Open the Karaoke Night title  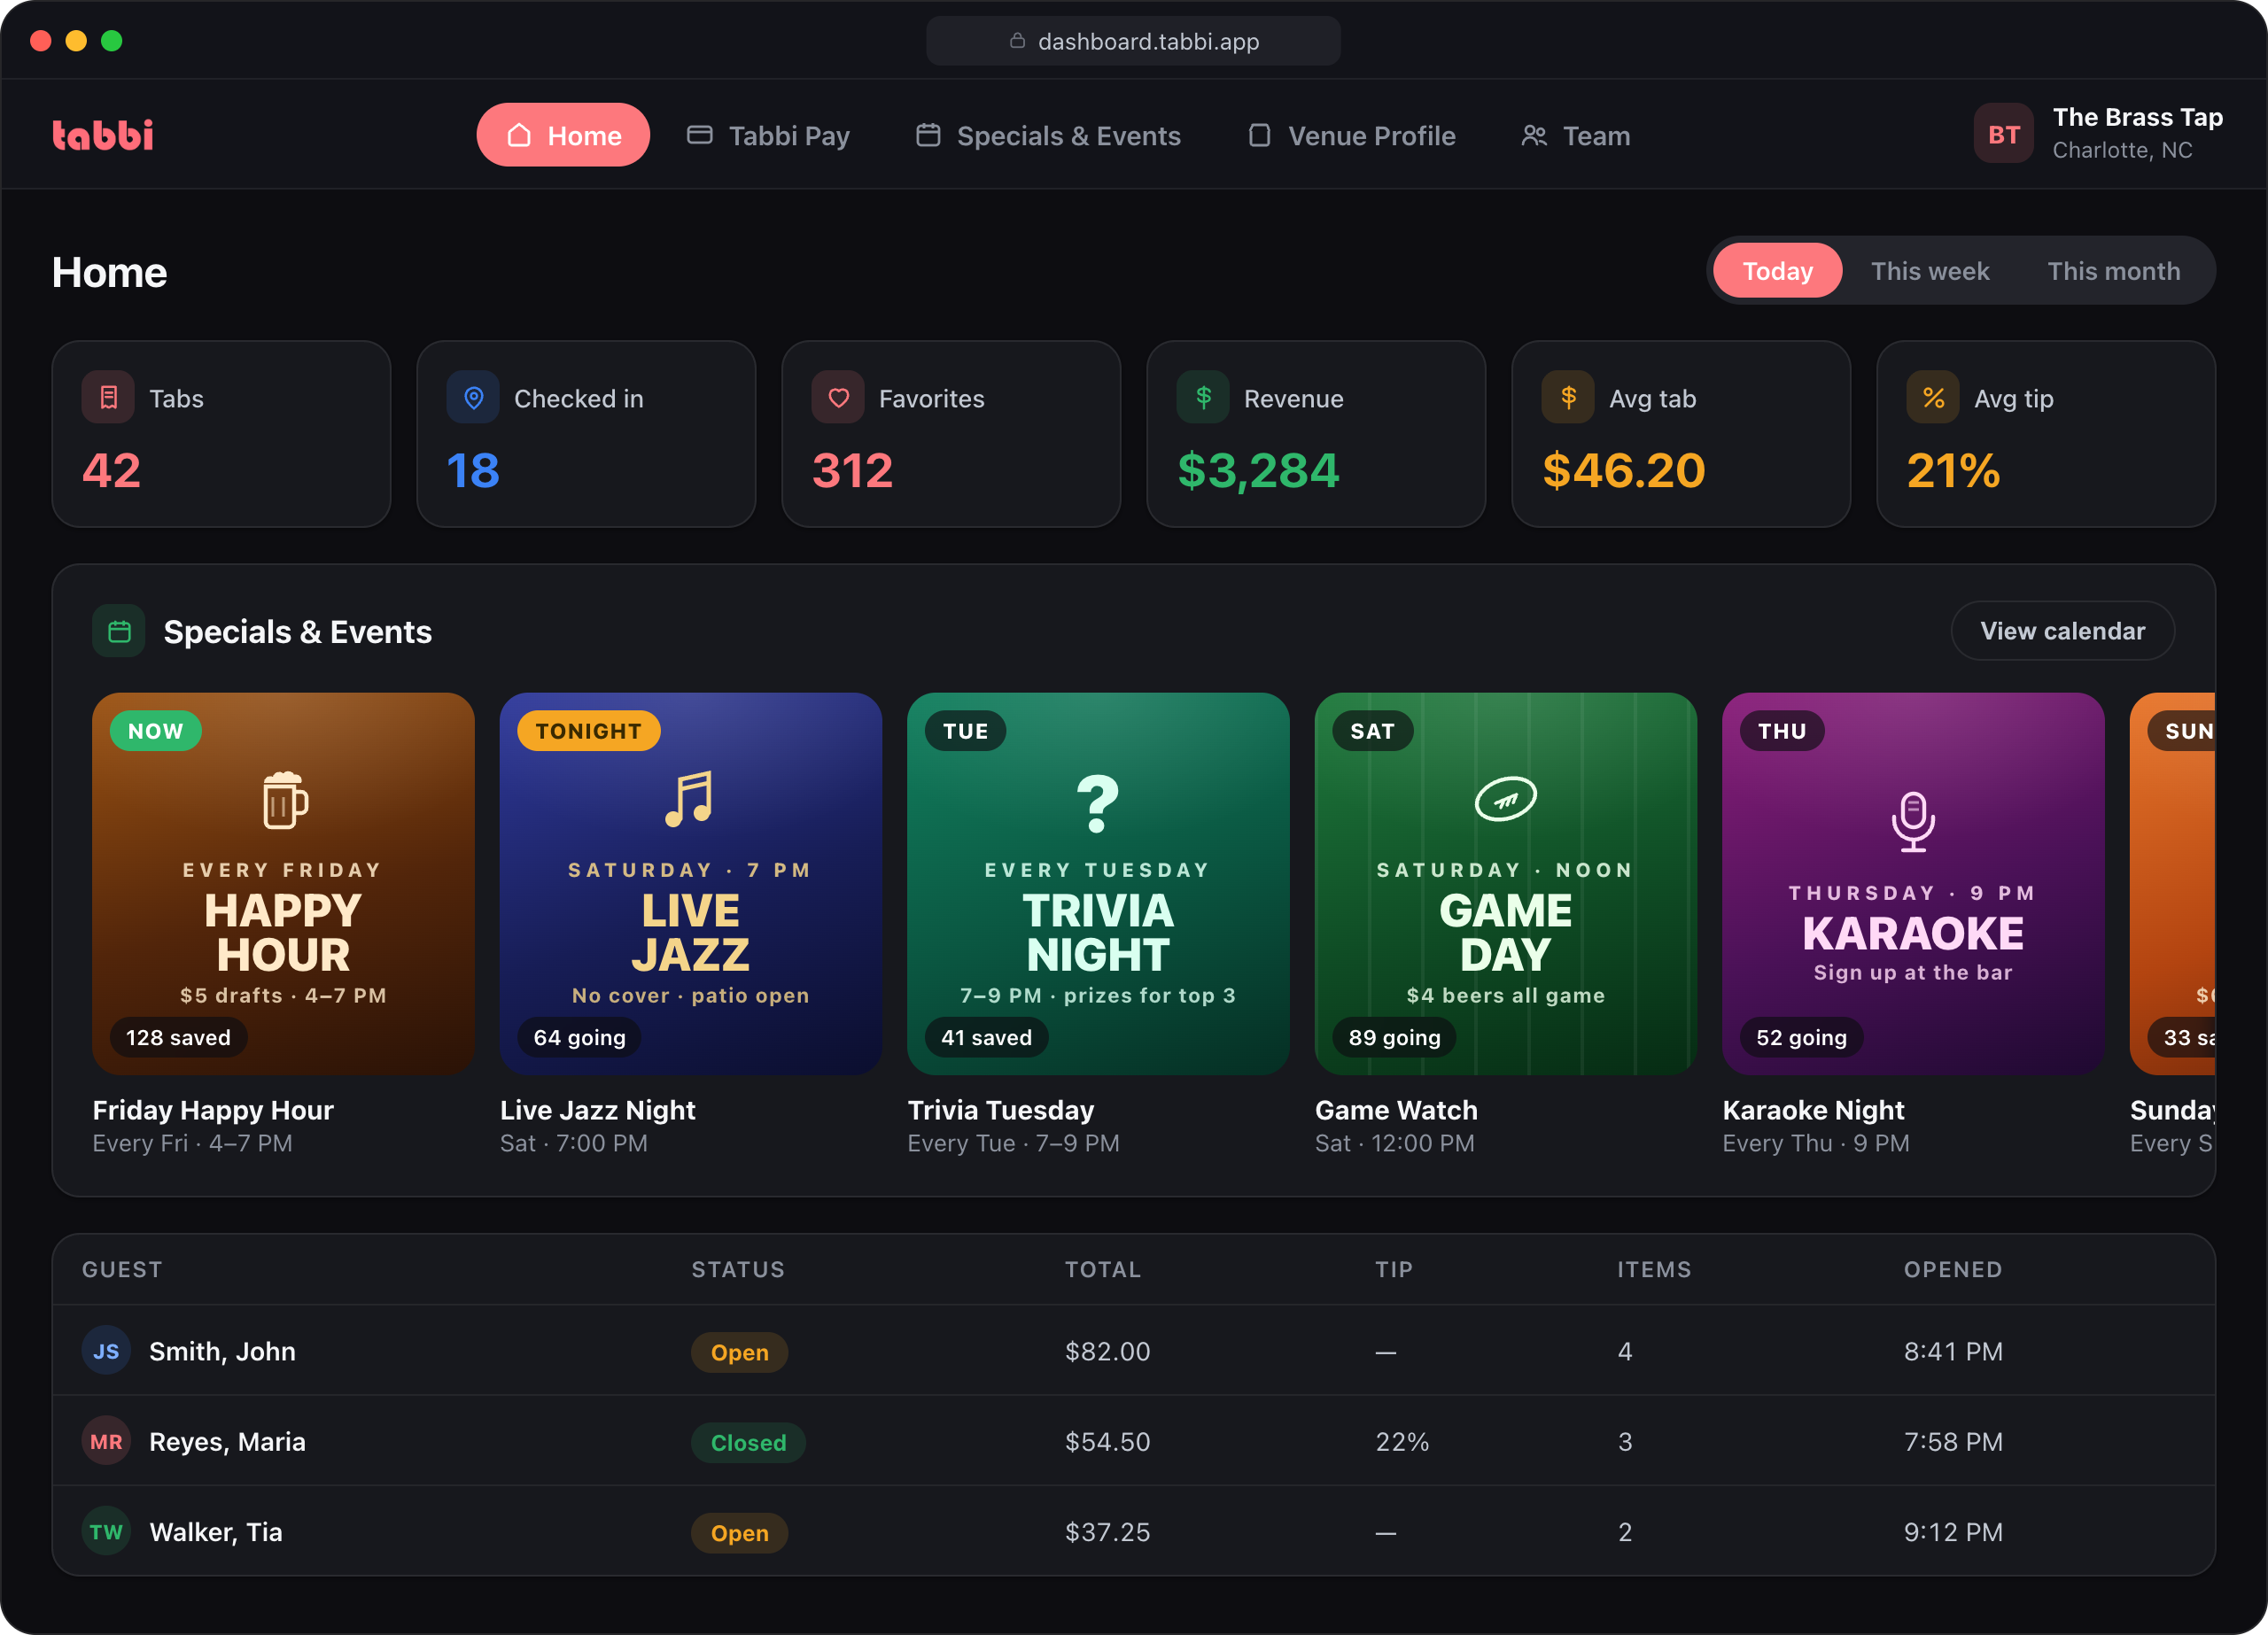[x=1813, y=1110]
